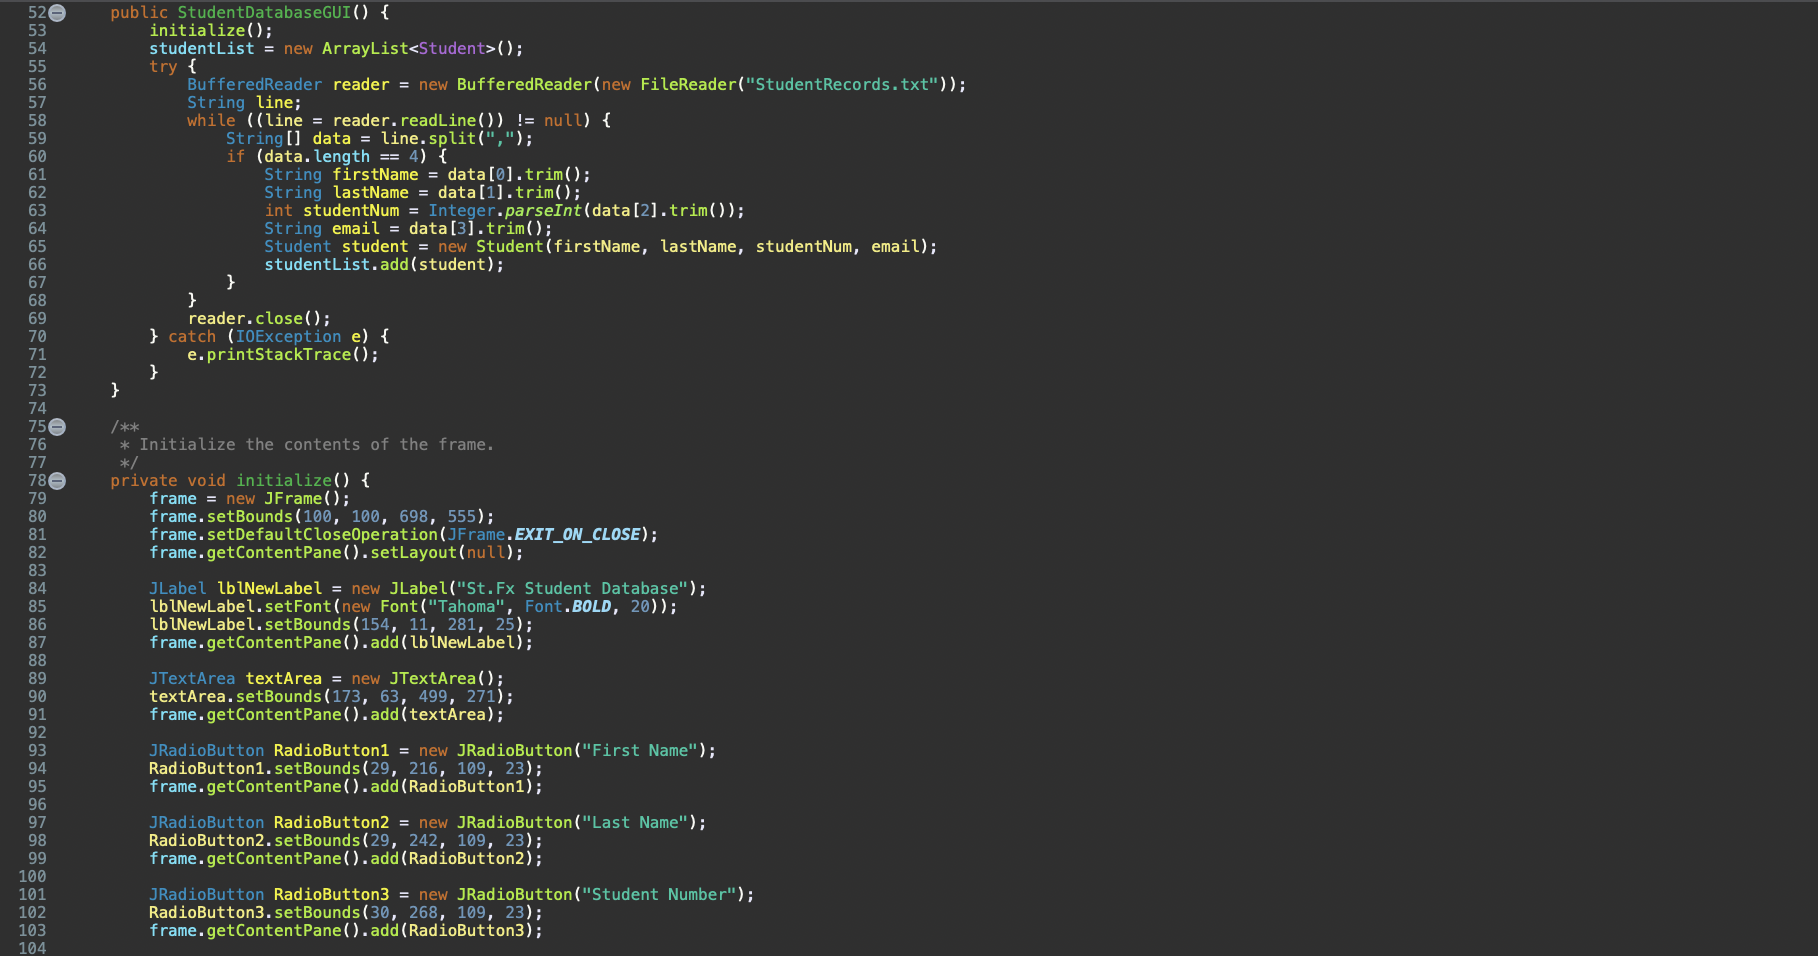
Task: Collapse the initialize method fold marker
Action: [57, 480]
